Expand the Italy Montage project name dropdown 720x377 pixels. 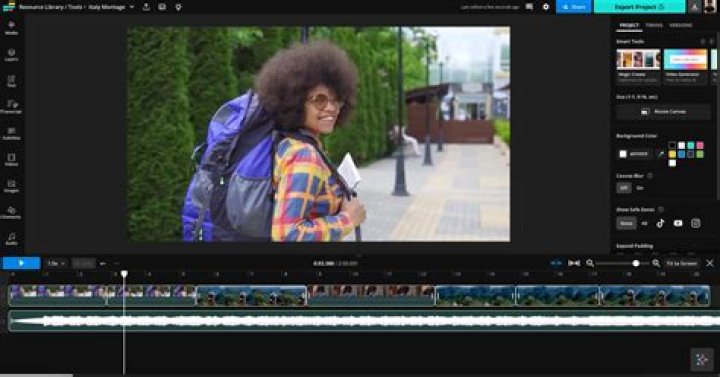point(132,7)
